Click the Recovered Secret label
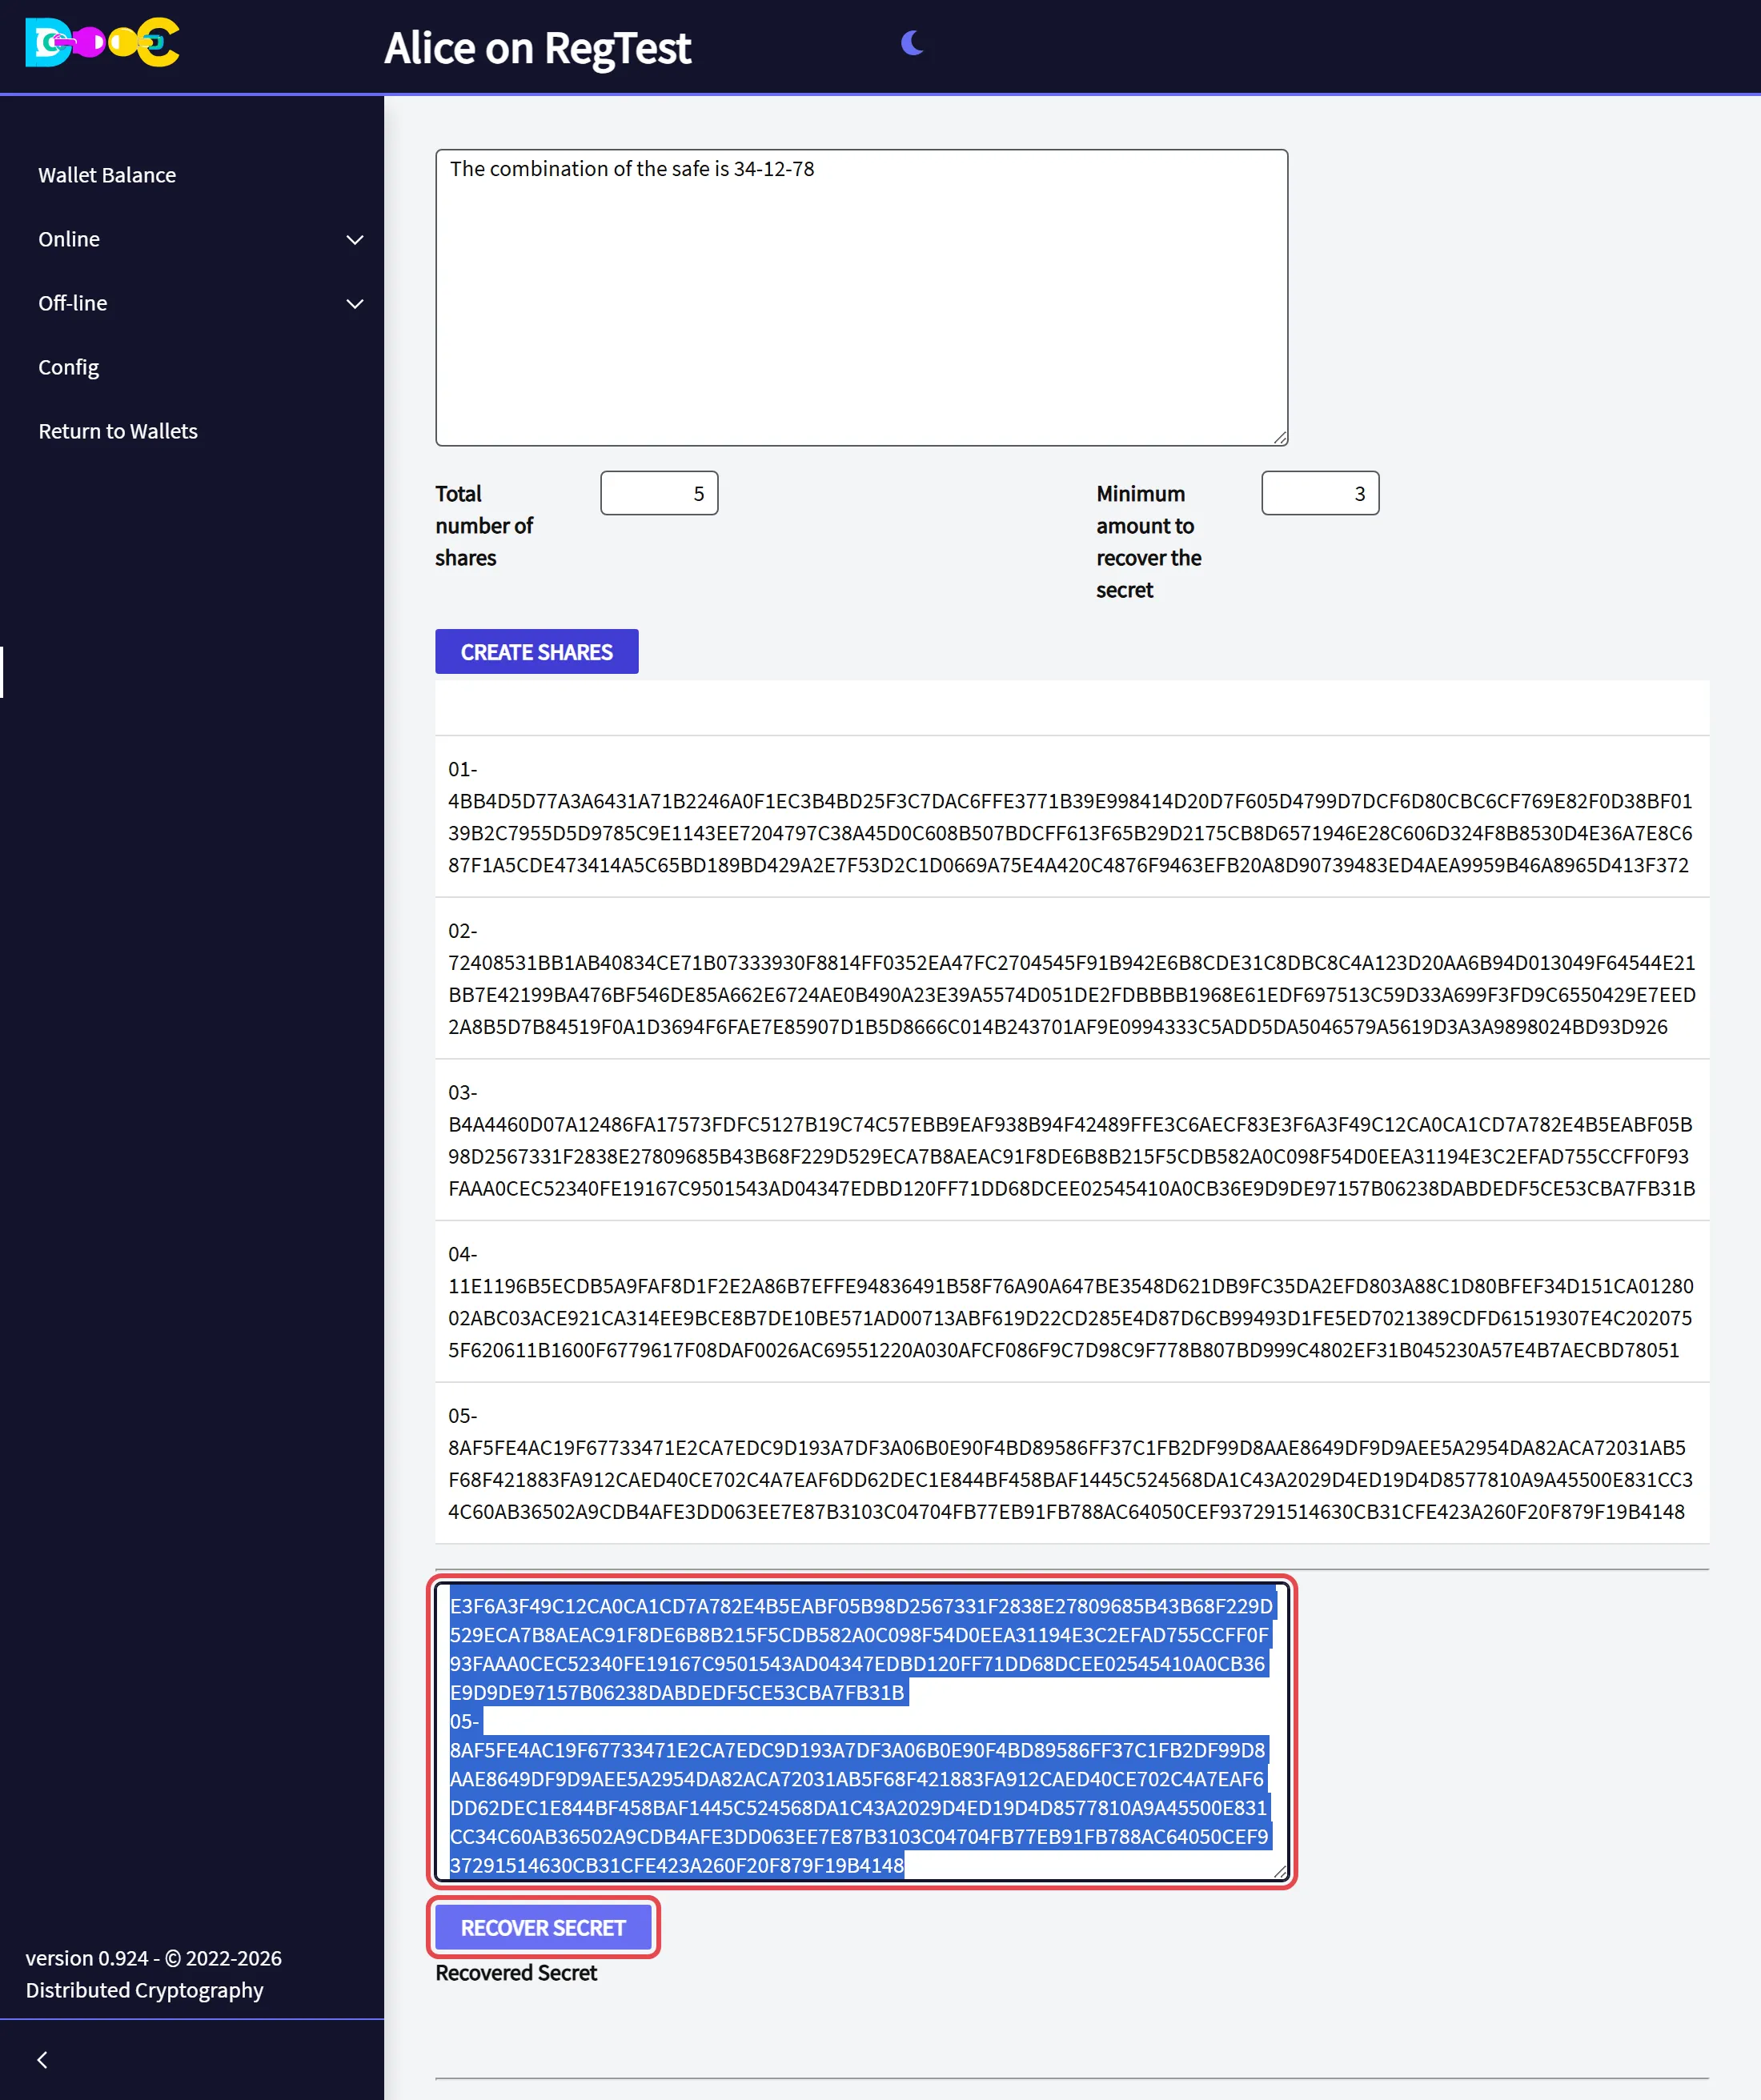This screenshot has height=2100, width=1761. 516,1973
